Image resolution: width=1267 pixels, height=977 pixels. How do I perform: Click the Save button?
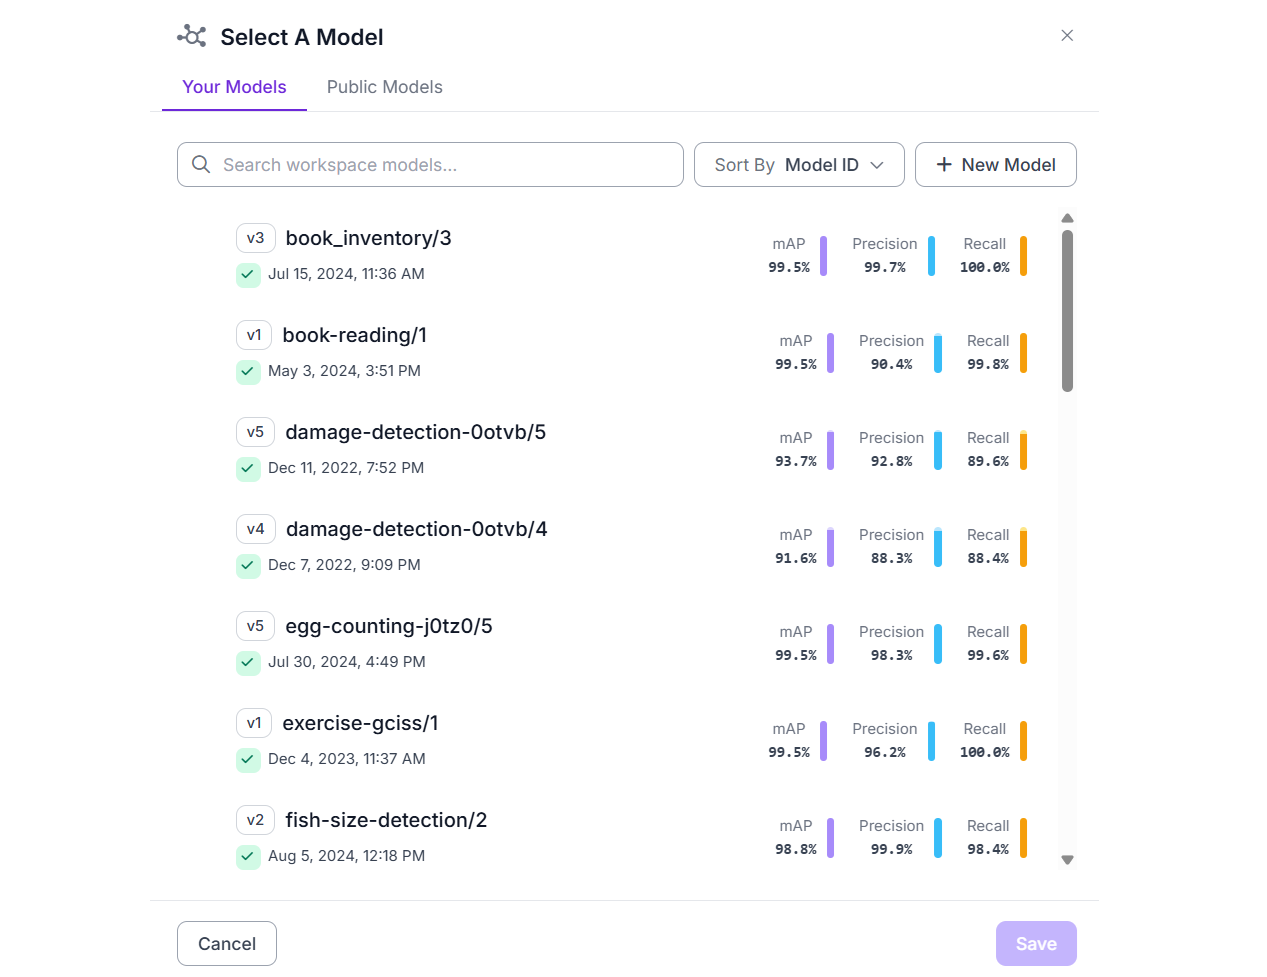(x=1035, y=943)
